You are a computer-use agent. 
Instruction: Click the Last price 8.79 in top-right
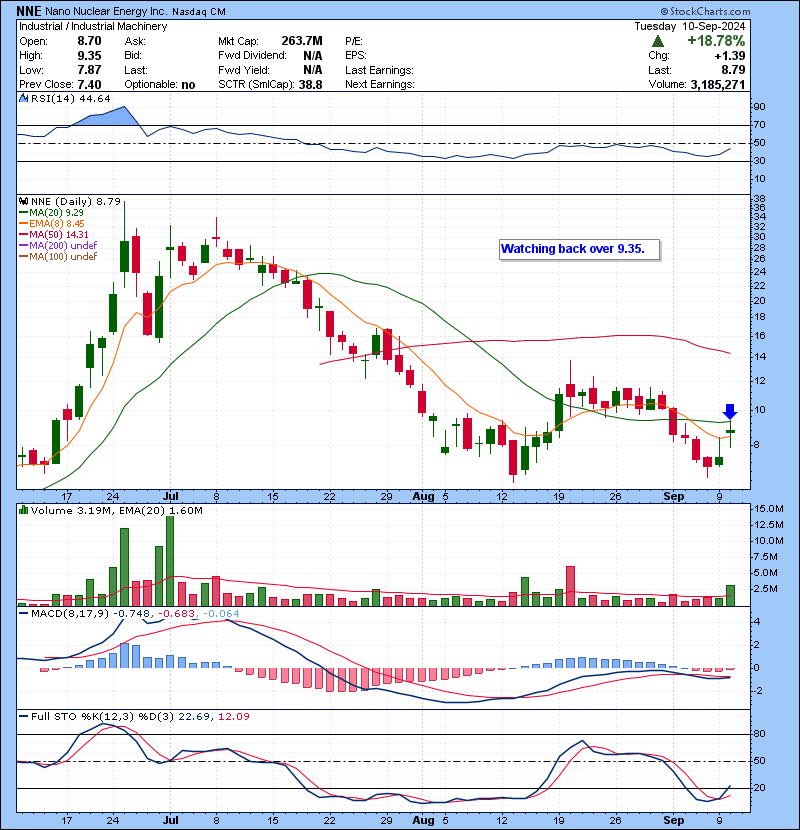[733, 70]
